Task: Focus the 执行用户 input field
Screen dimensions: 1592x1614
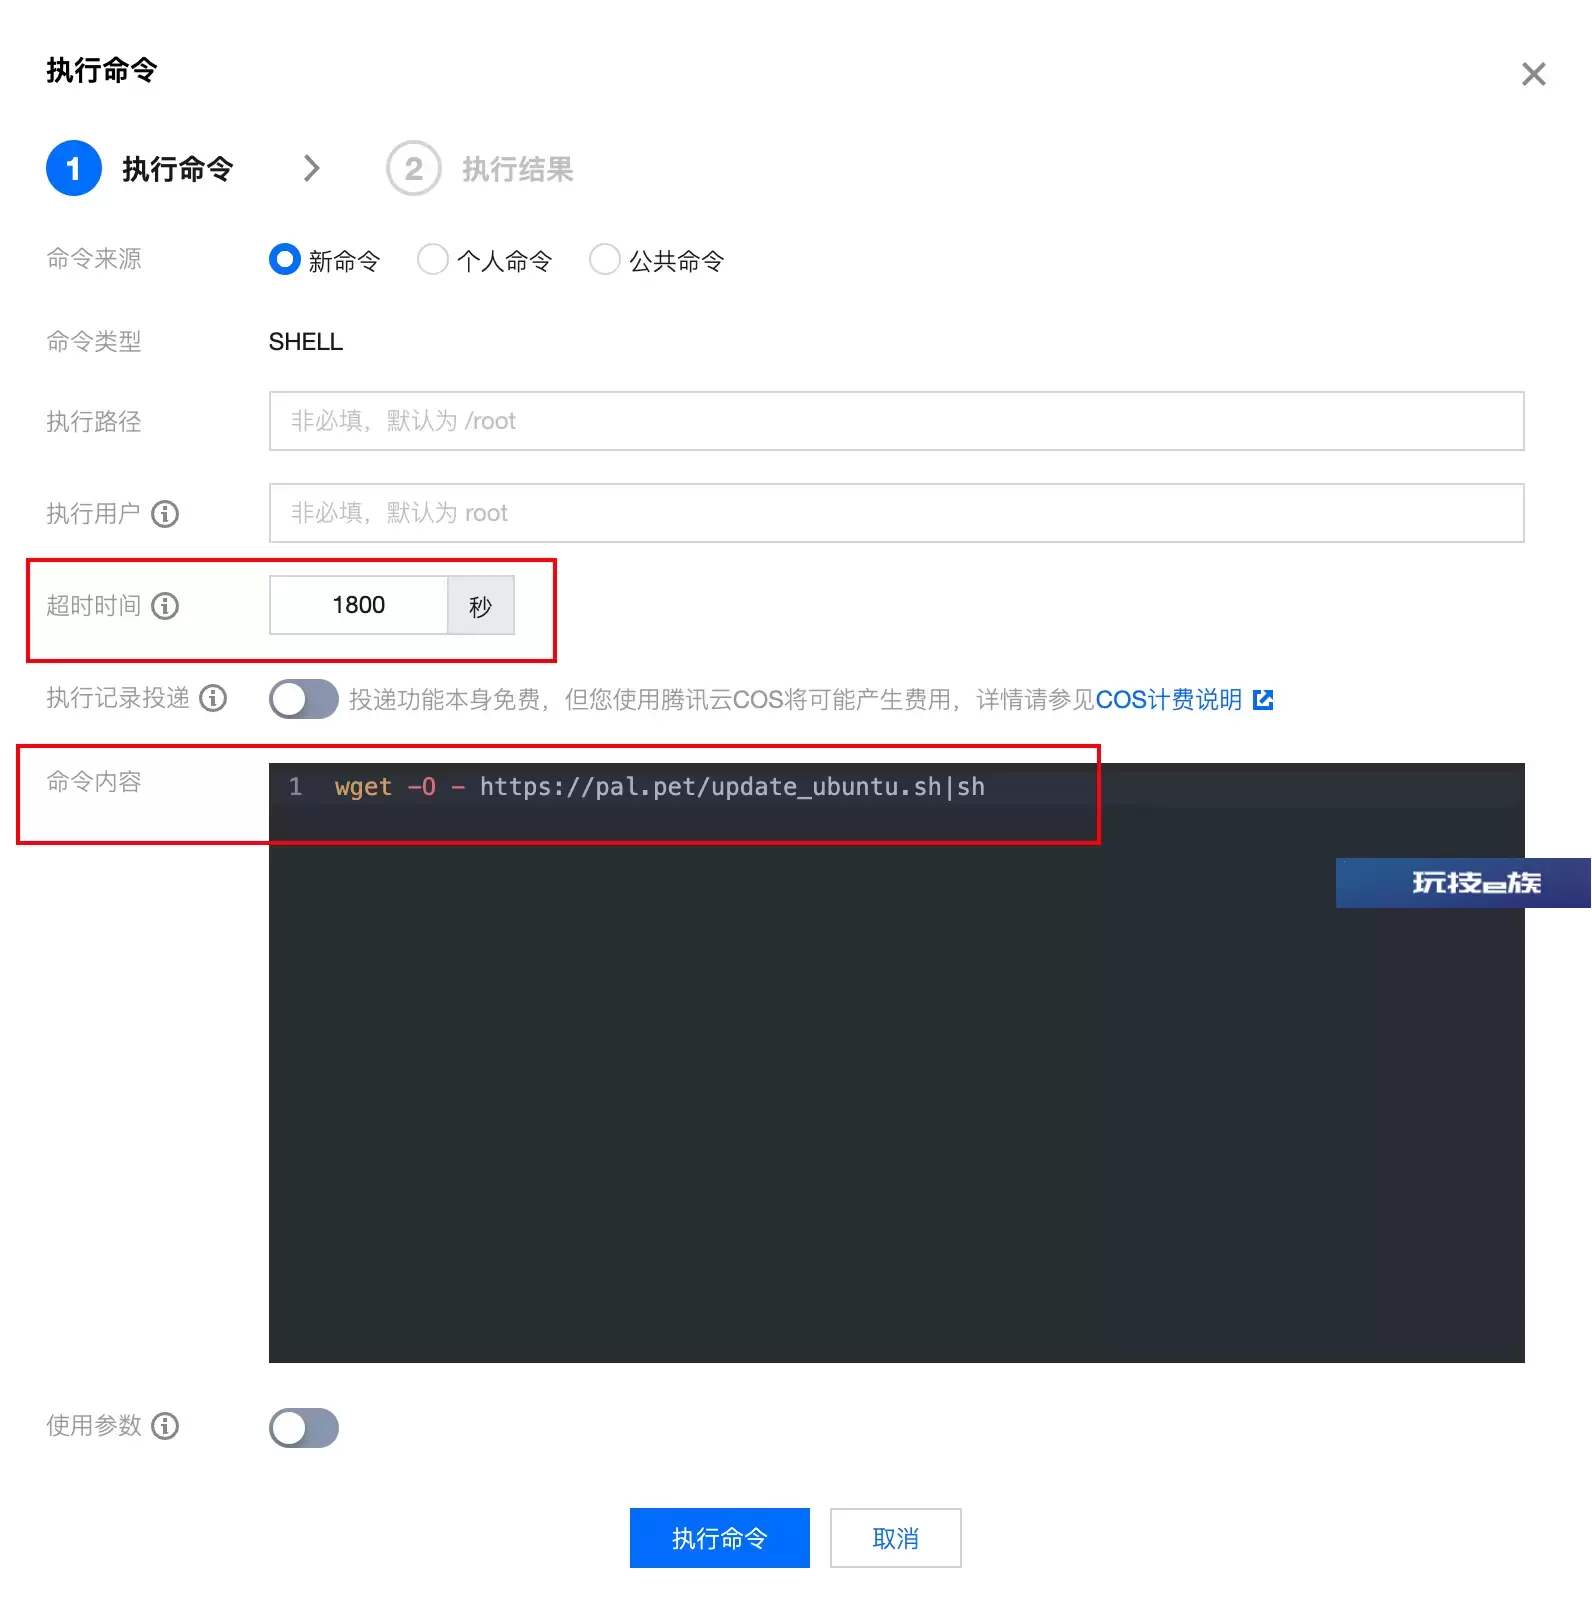Action: [x=896, y=513]
